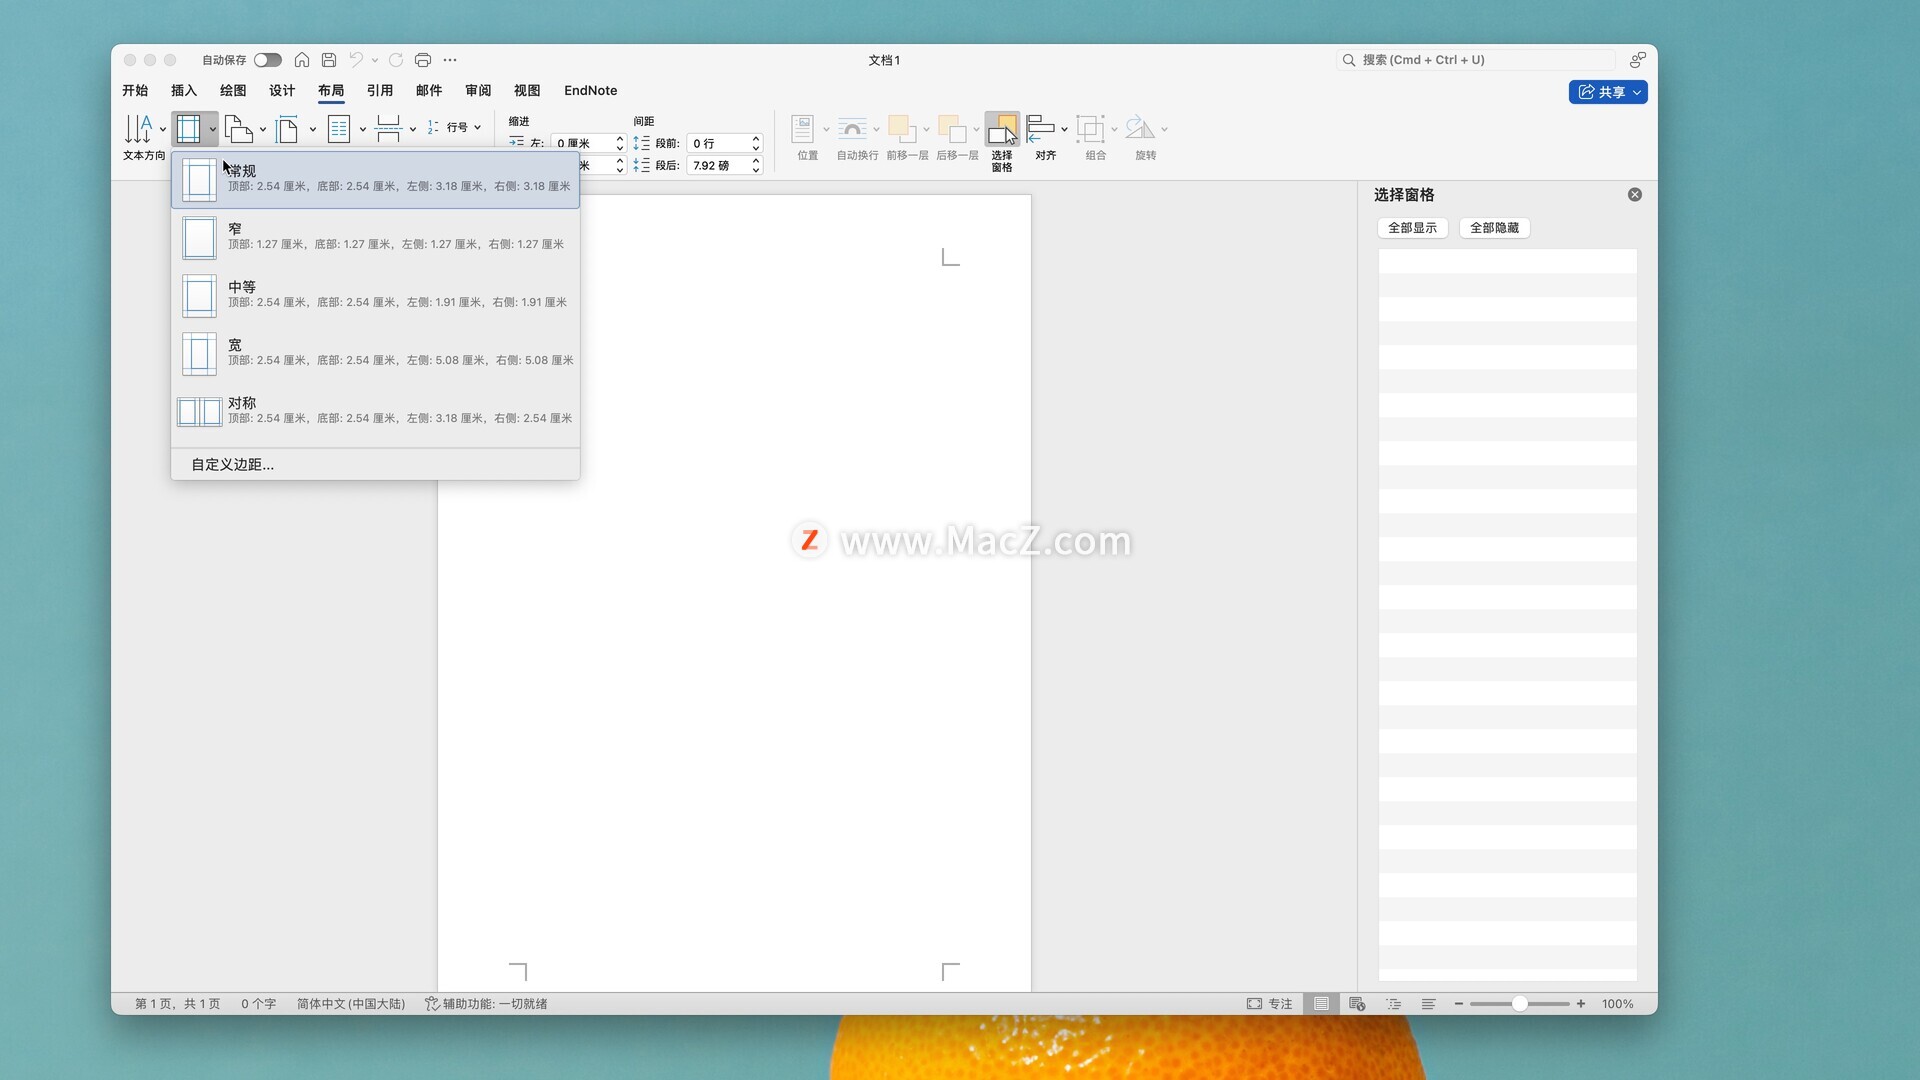
Task: Open the columns dropdown arrow
Action: pos(363,129)
